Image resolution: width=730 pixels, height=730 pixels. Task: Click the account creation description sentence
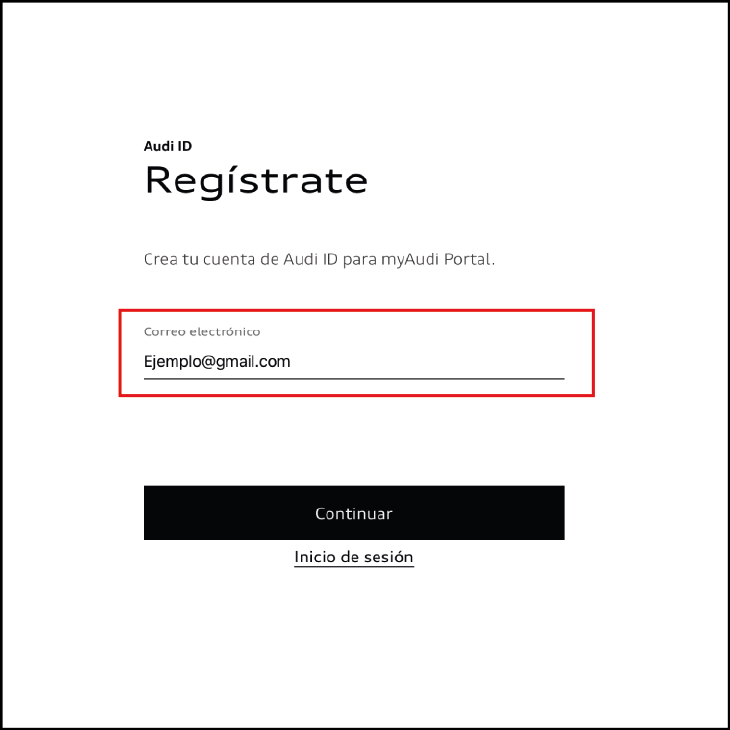click(320, 259)
